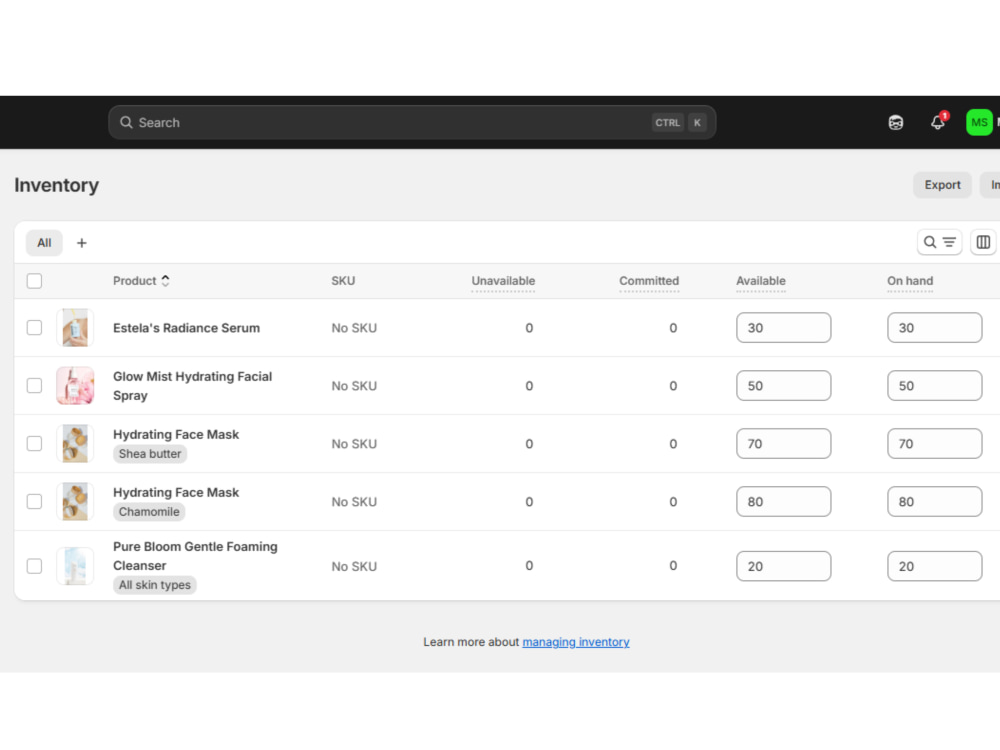The image size is (1000, 750).
Task: Click Committed 0 for Pure Bloom Cleanser
Action: pyautogui.click(x=673, y=566)
